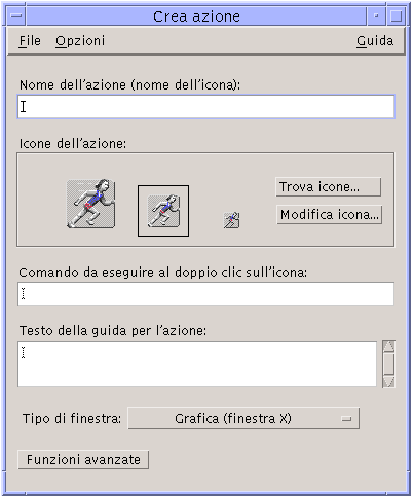Screen dimensions: 413x497
Task: Focus the Comando da eseguire field
Action: point(206,294)
